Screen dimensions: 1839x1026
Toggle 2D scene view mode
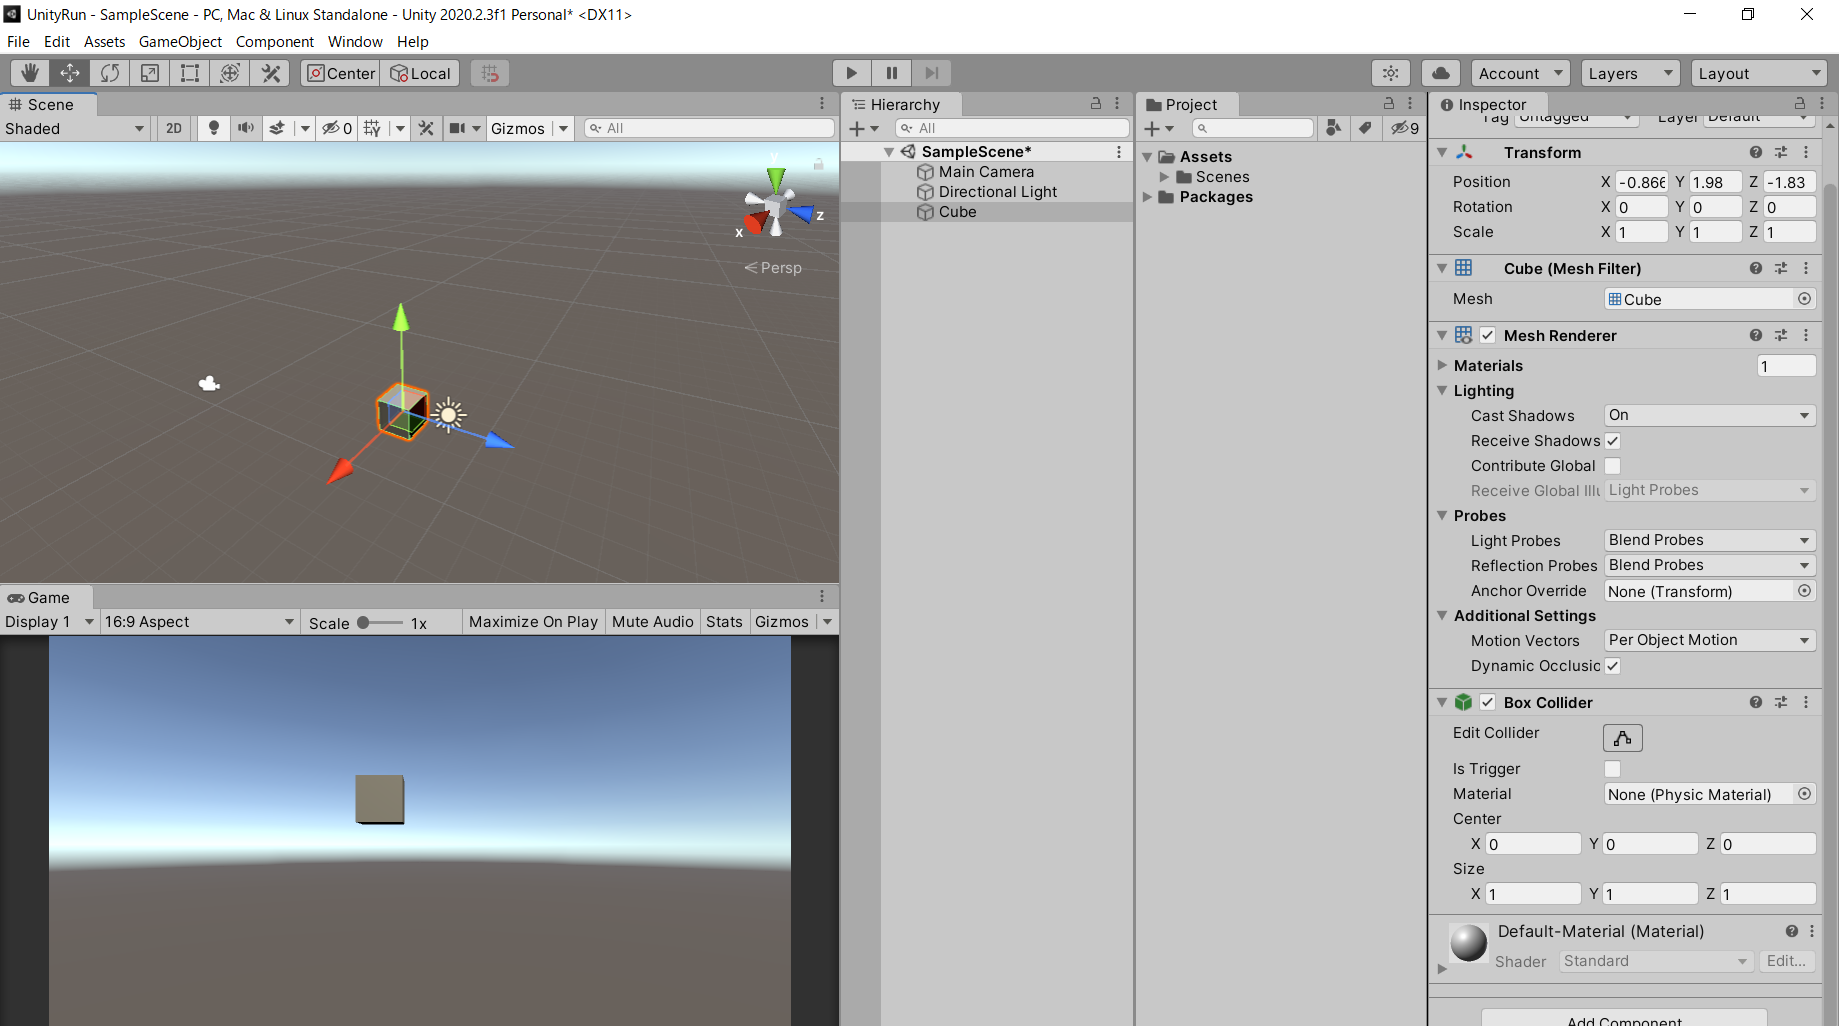point(174,128)
